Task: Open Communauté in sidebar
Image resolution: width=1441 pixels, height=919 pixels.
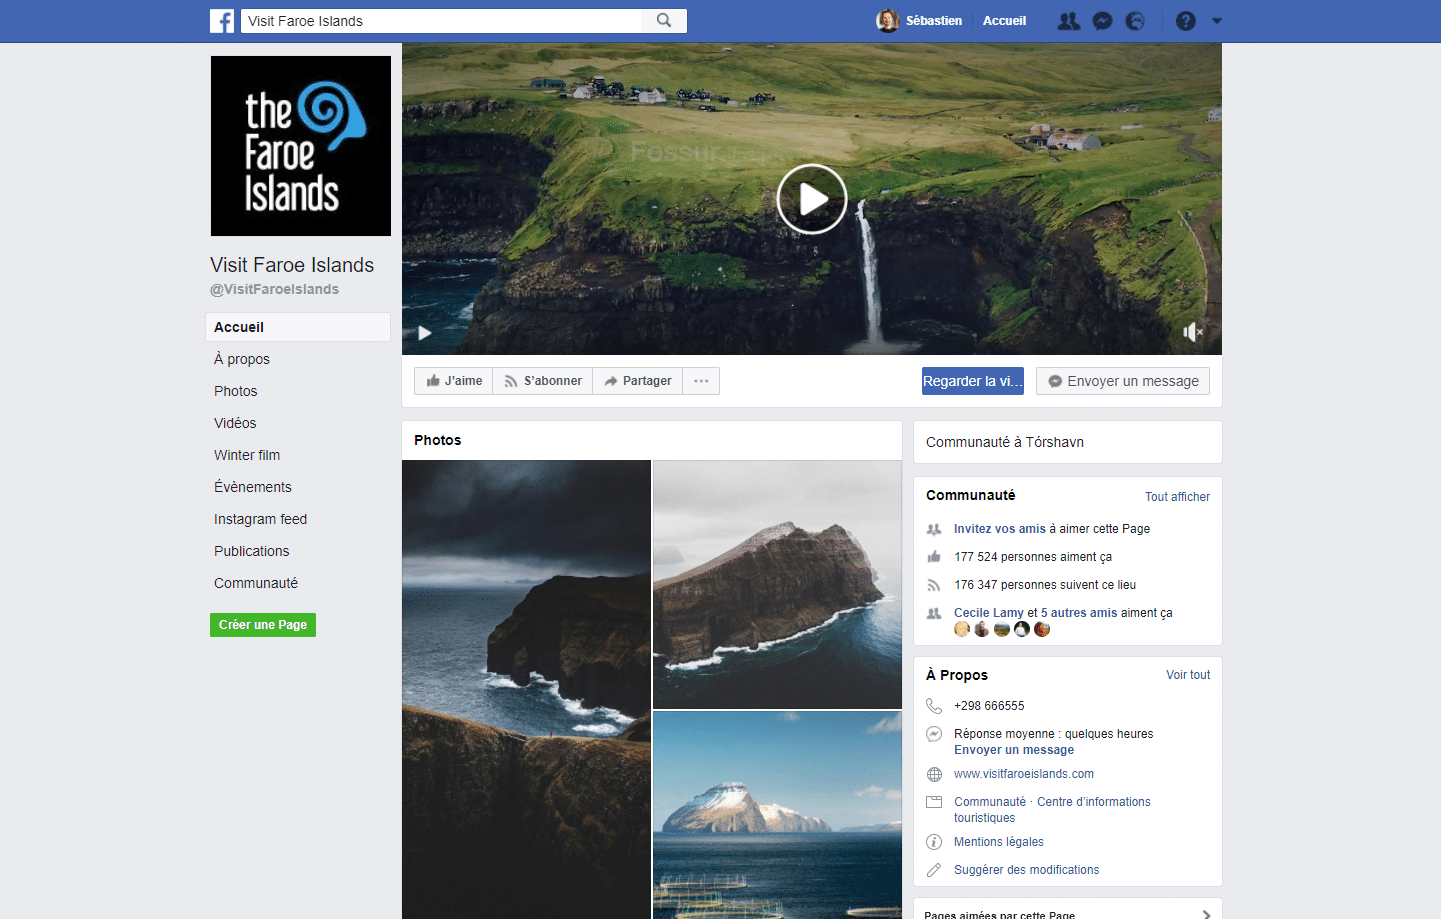Action: (256, 583)
